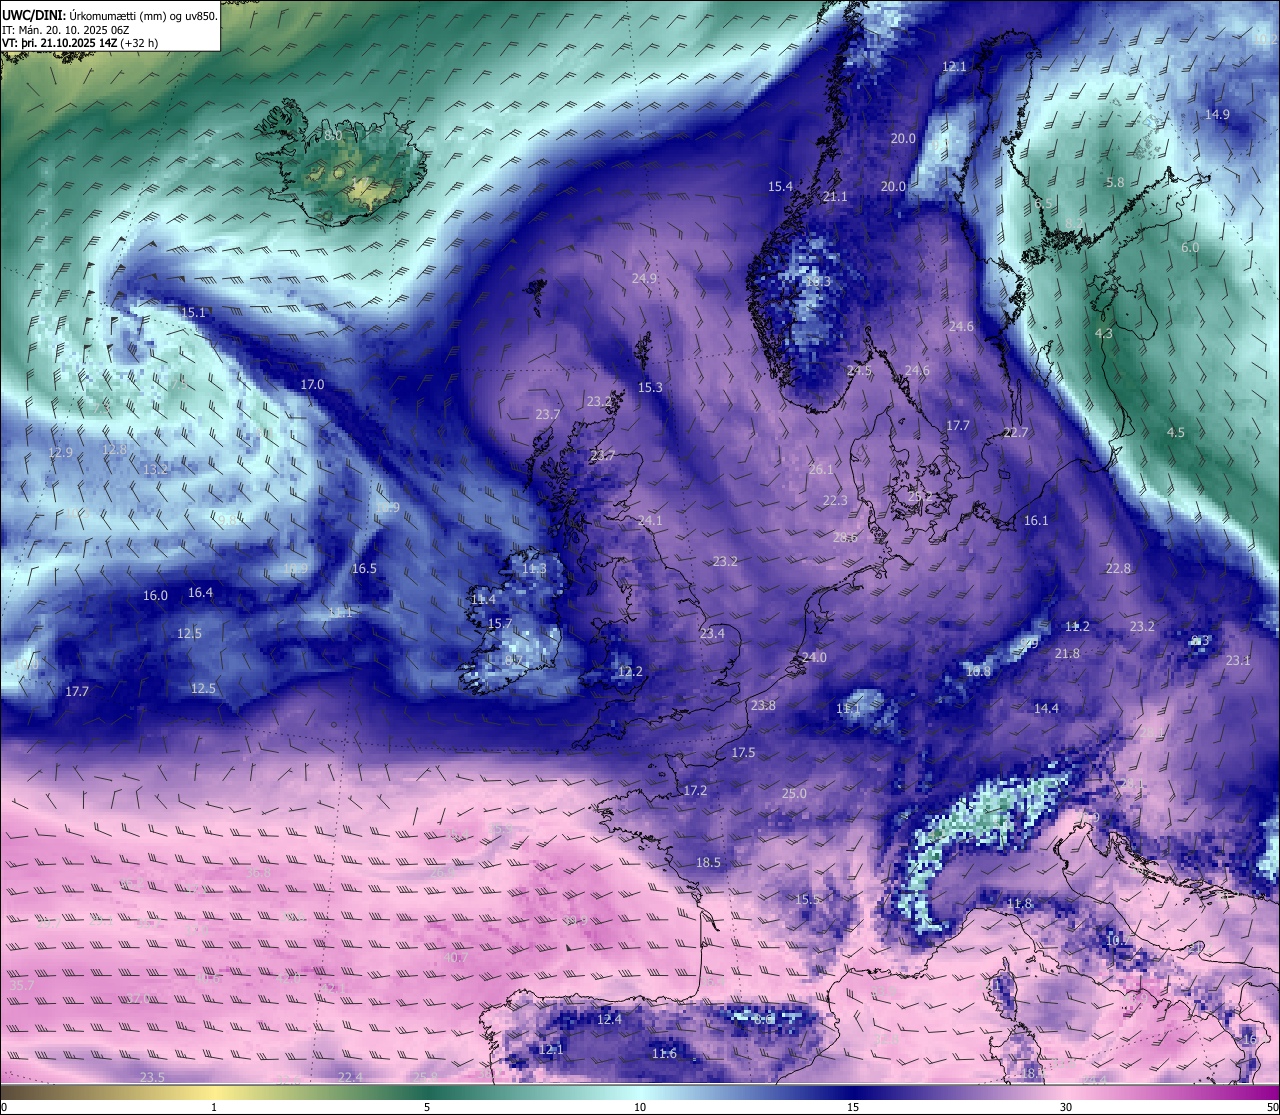The image size is (1280, 1115).
Task: Click the 15.4 value label
Action: (780, 187)
